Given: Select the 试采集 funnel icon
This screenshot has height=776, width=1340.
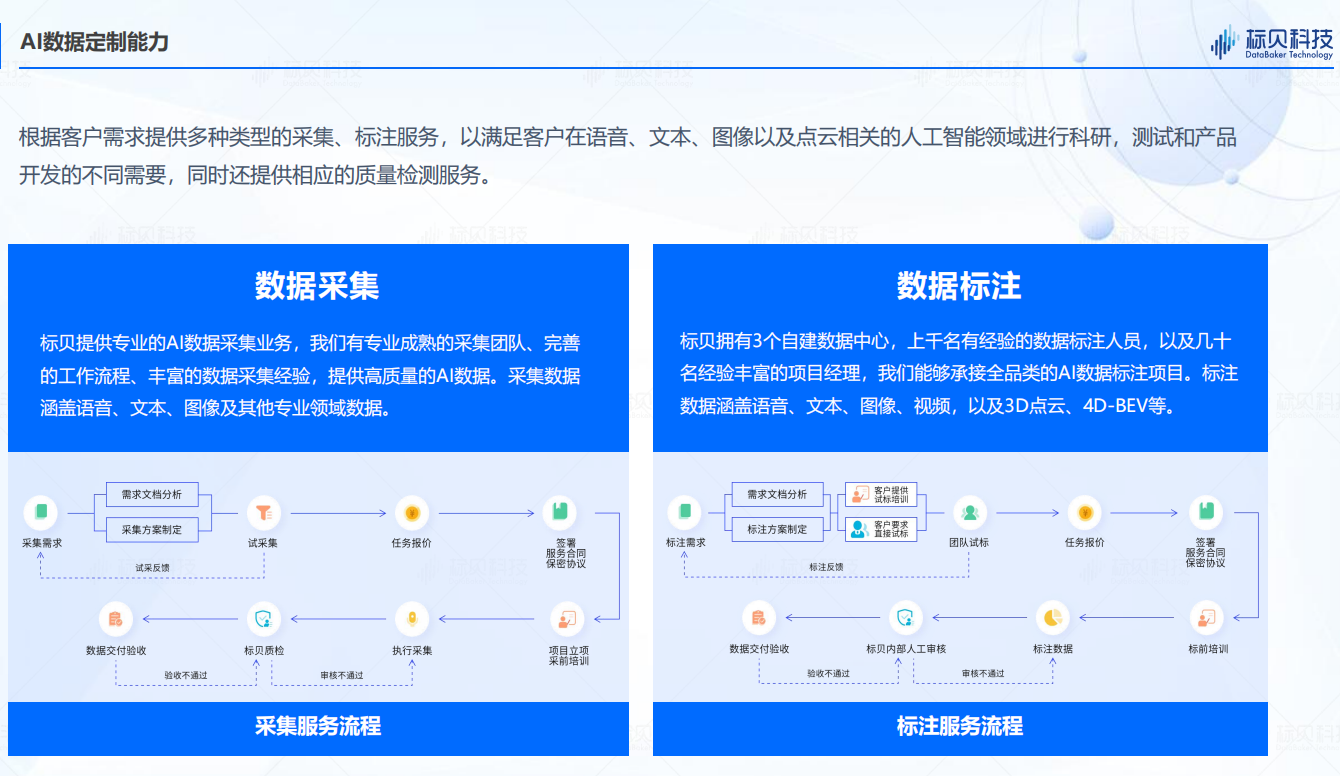Looking at the screenshot, I should click(x=264, y=512).
